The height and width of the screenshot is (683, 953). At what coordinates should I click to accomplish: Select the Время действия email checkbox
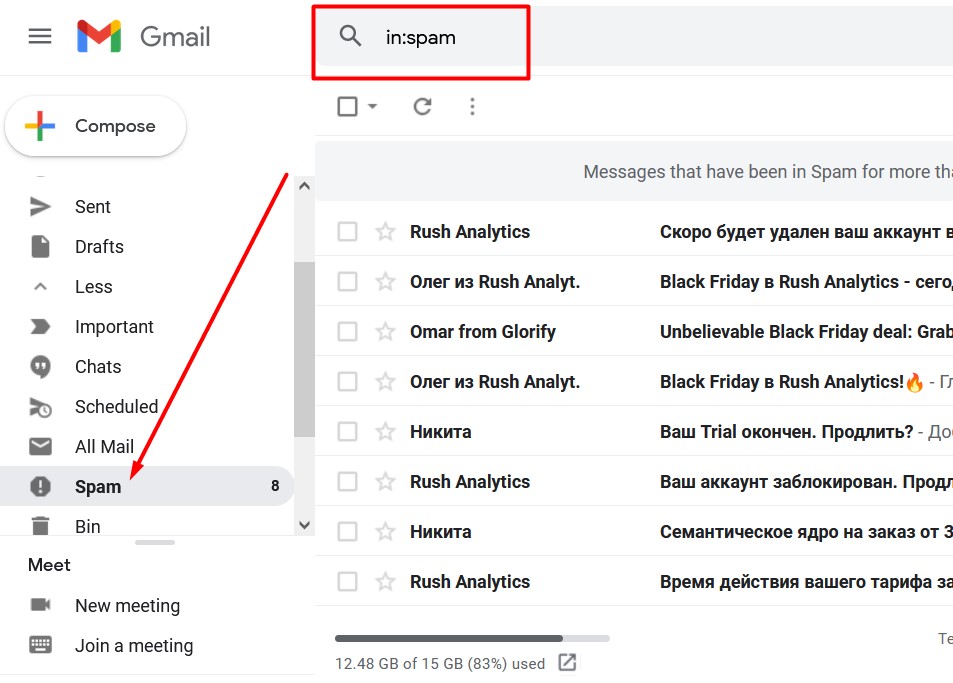click(347, 582)
